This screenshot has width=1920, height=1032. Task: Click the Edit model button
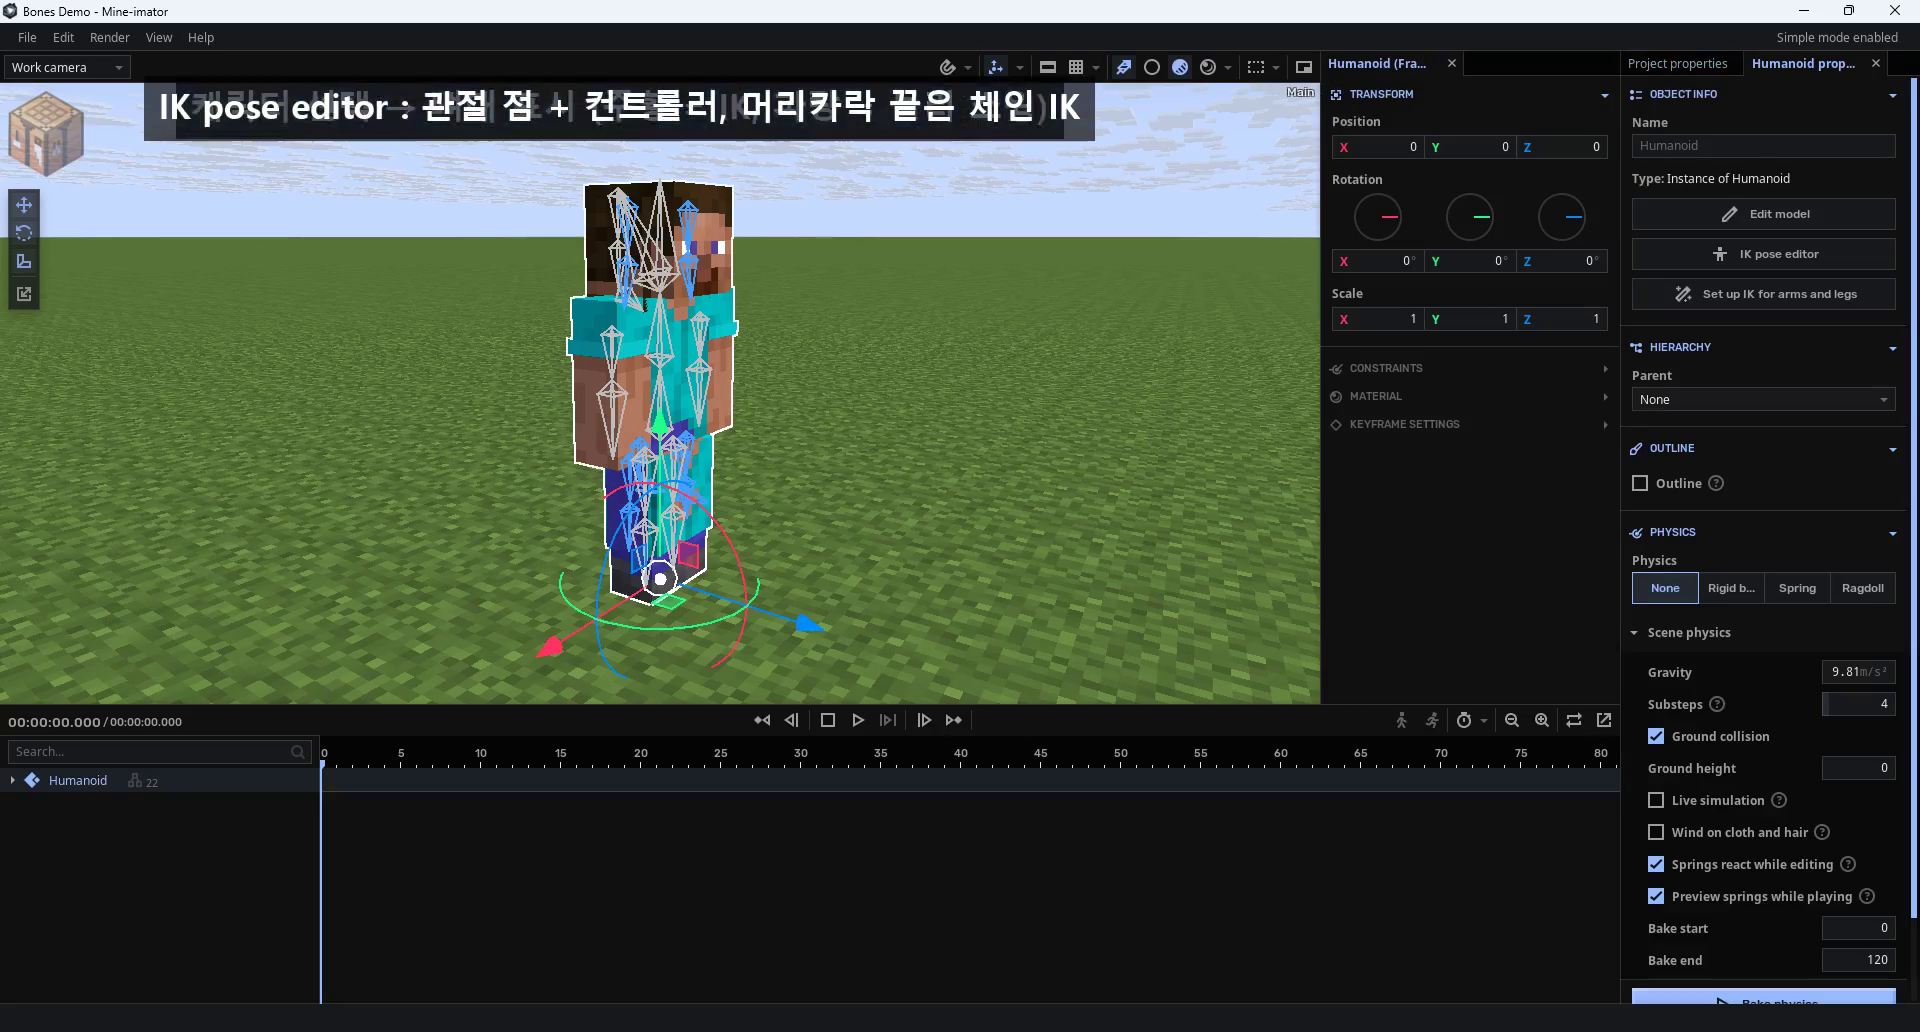(1764, 214)
